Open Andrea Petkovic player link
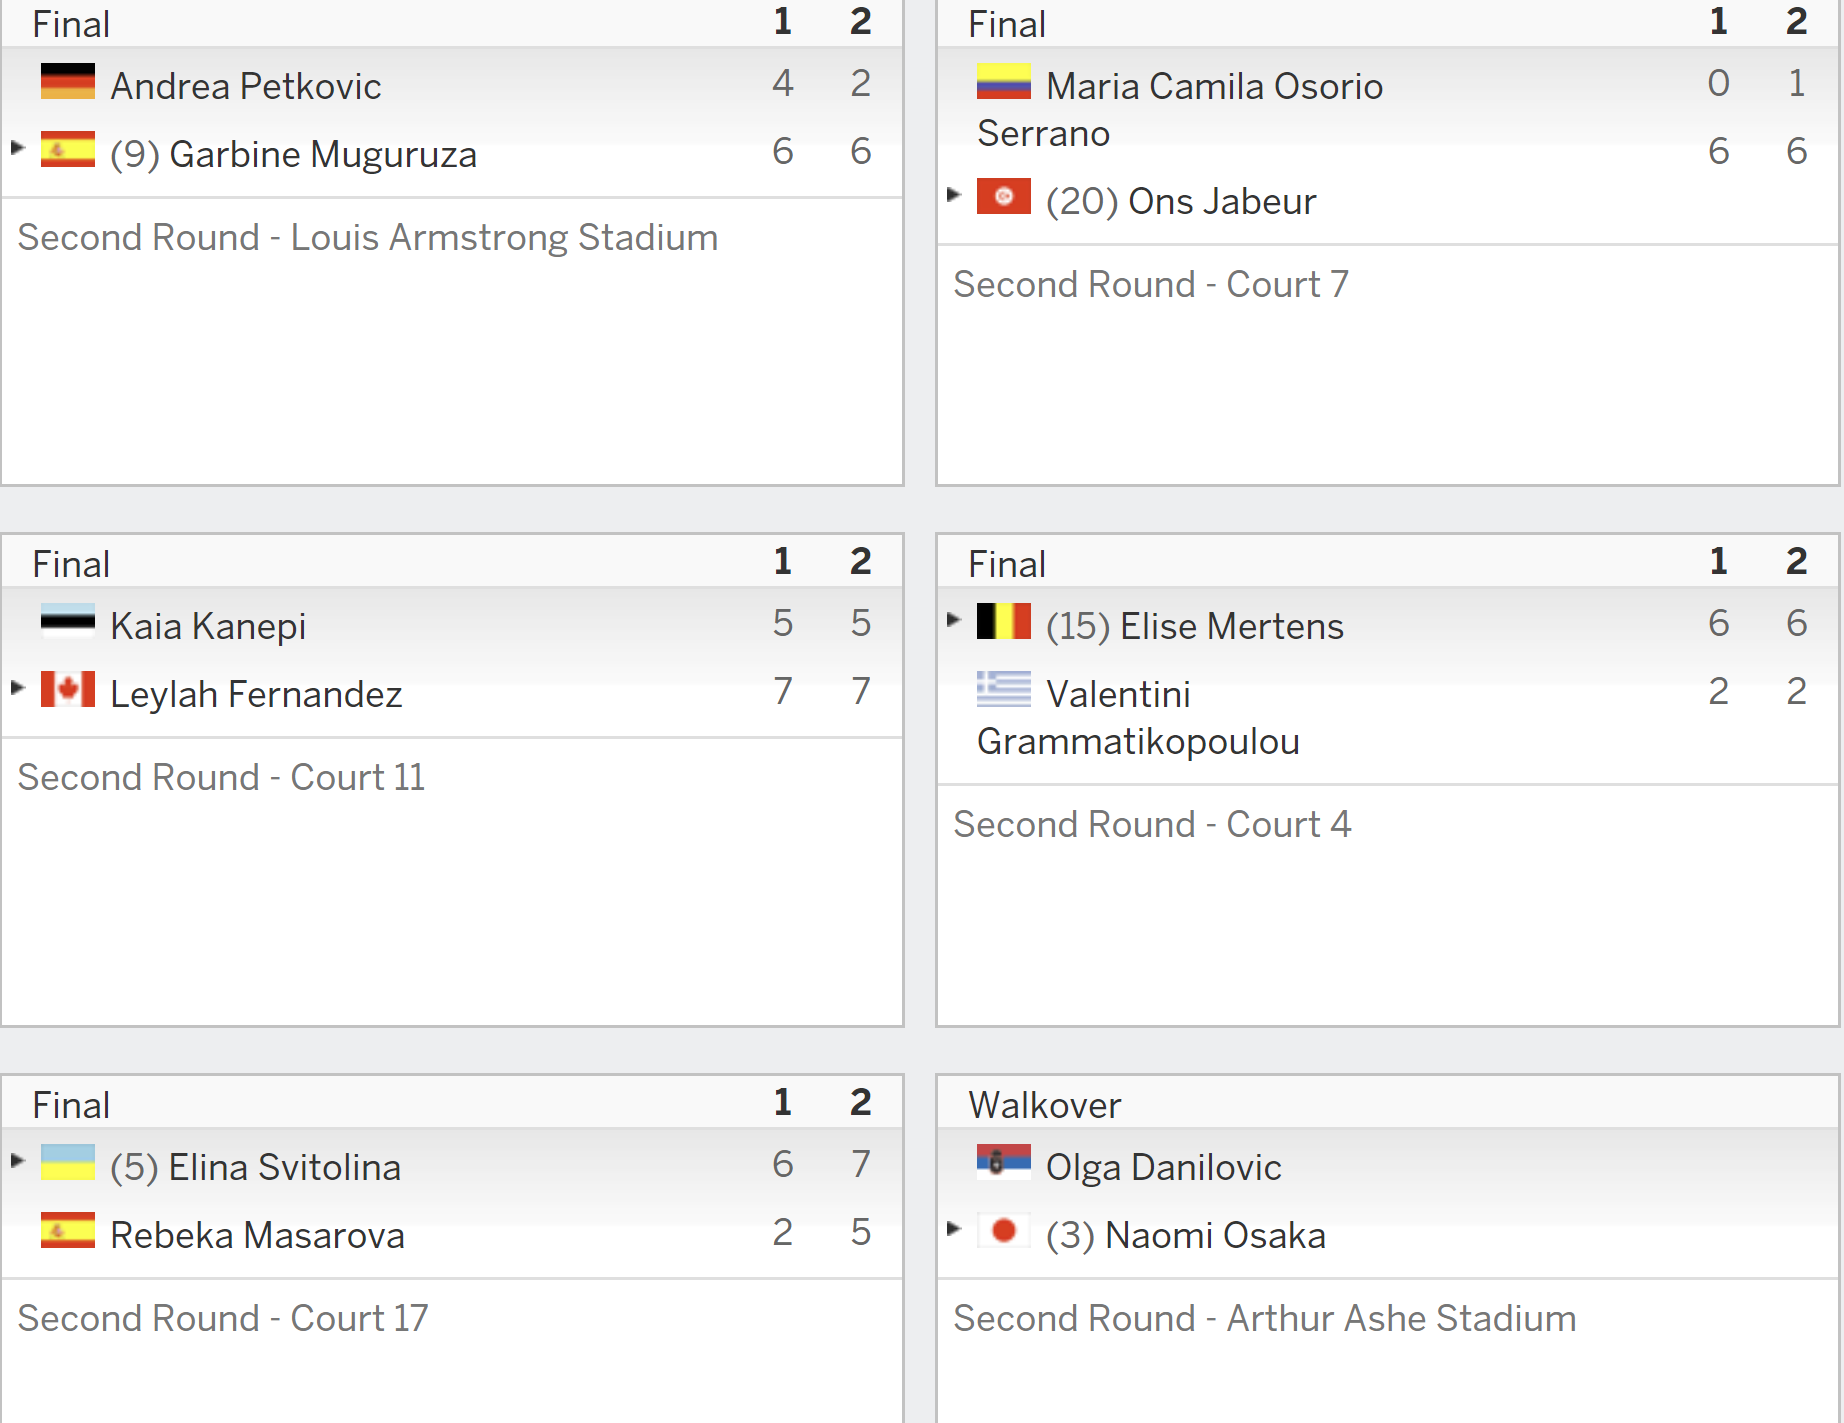This screenshot has height=1423, width=1844. (x=246, y=86)
